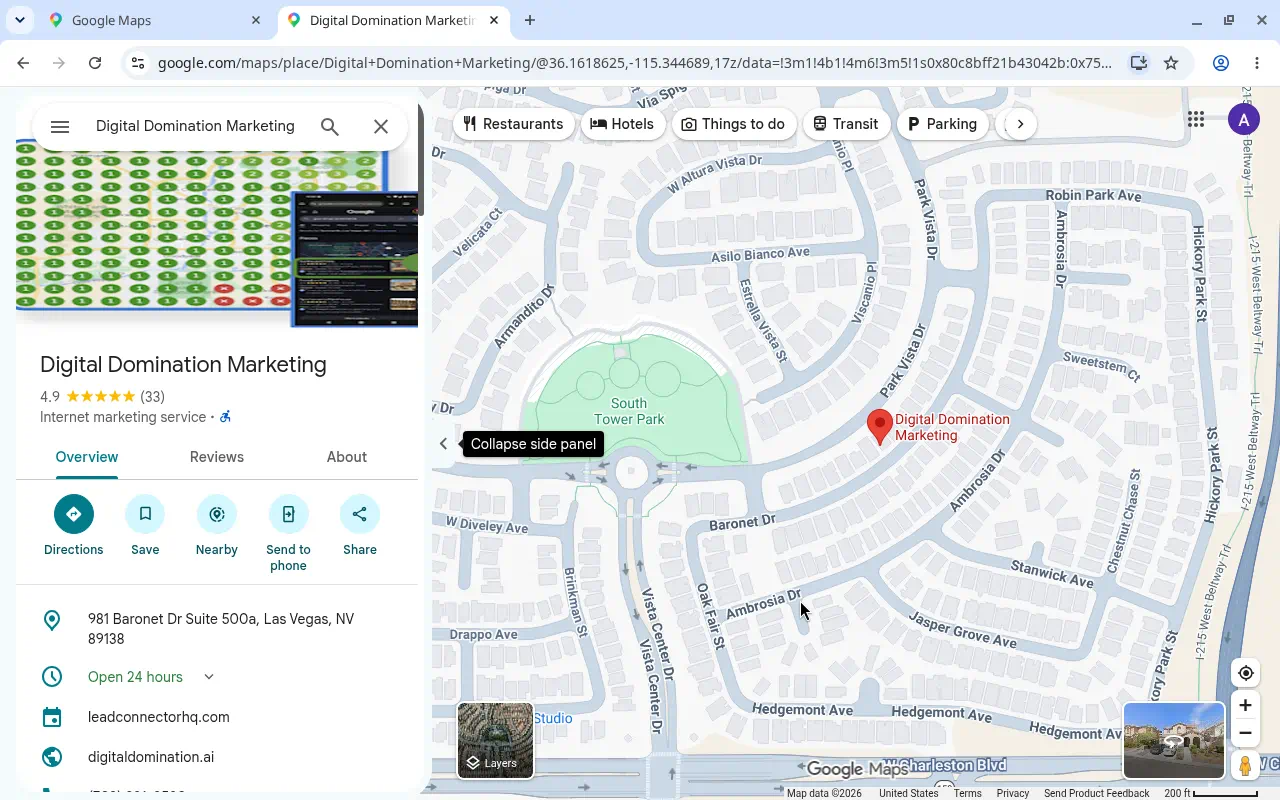Go back in the browser
1280x800 pixels.
pos(23,63)
